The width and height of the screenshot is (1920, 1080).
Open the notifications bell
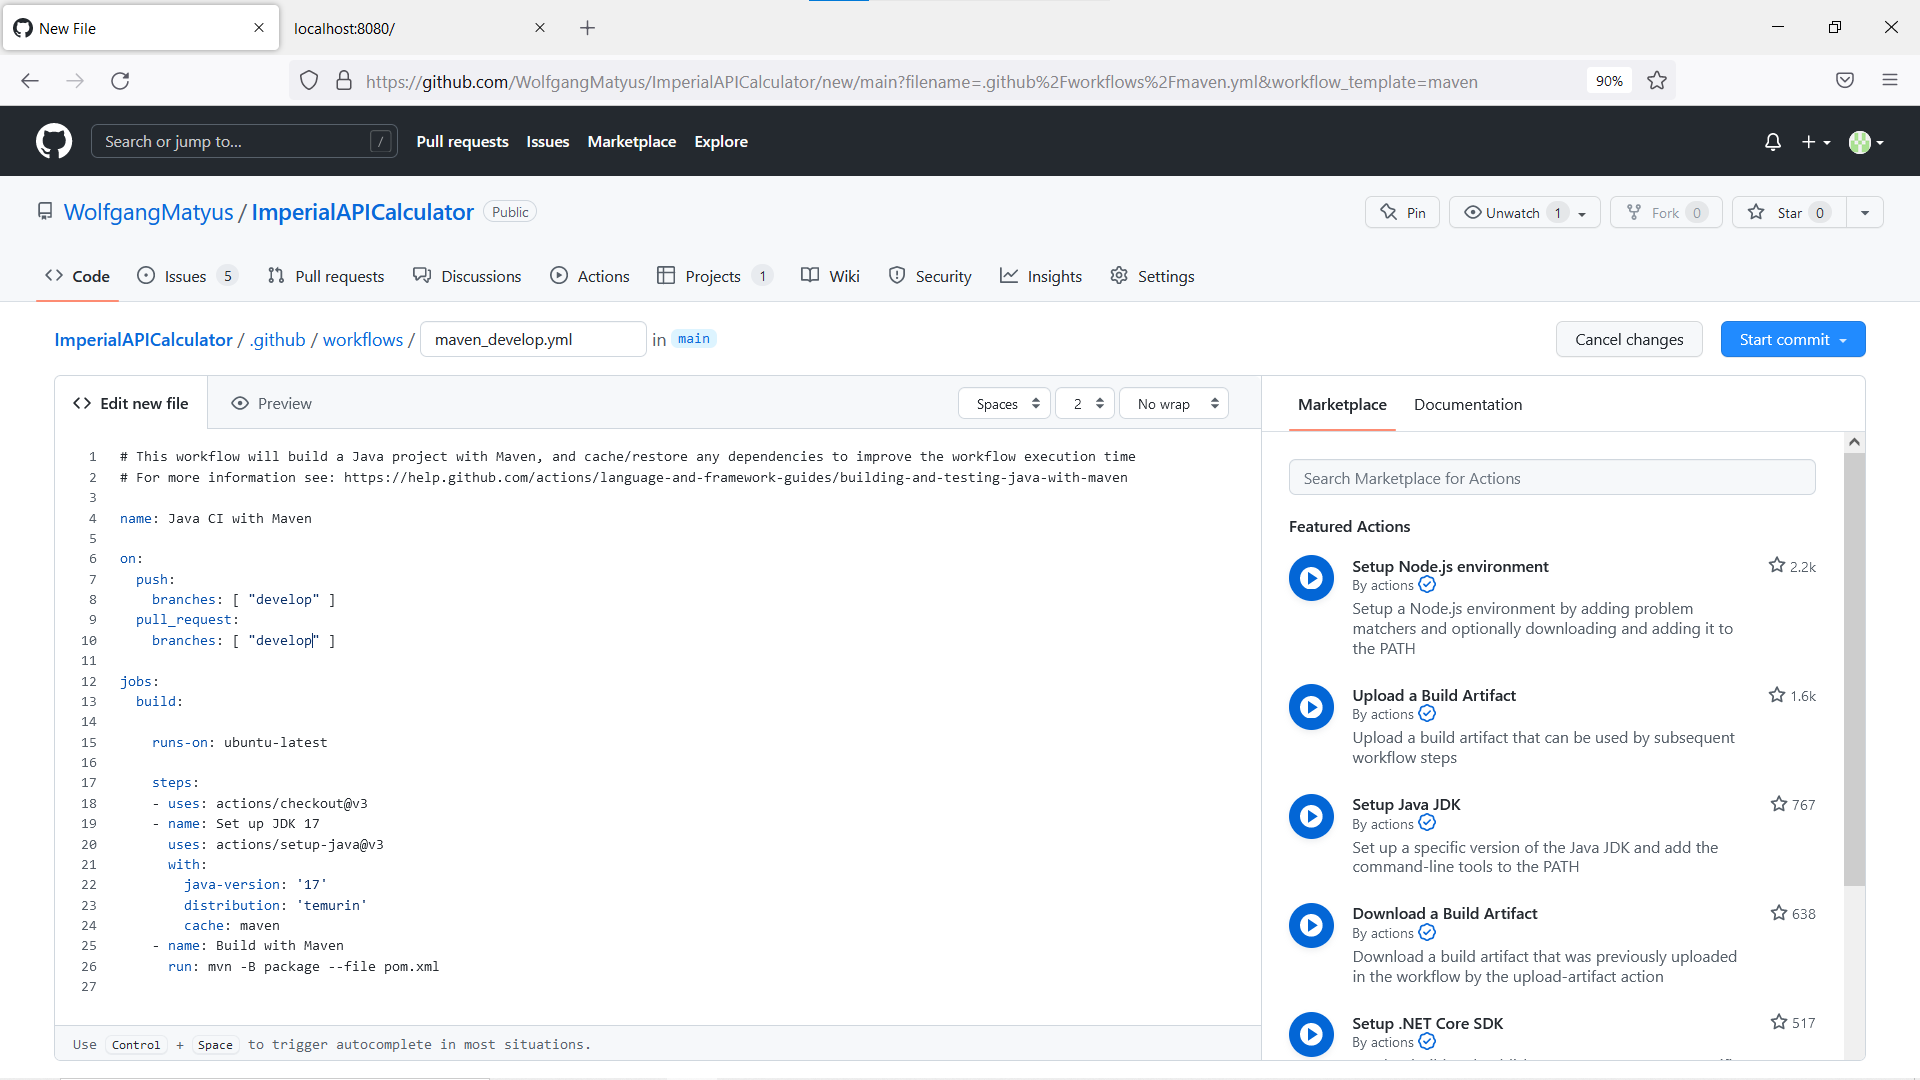click(x=1773, y=142)
